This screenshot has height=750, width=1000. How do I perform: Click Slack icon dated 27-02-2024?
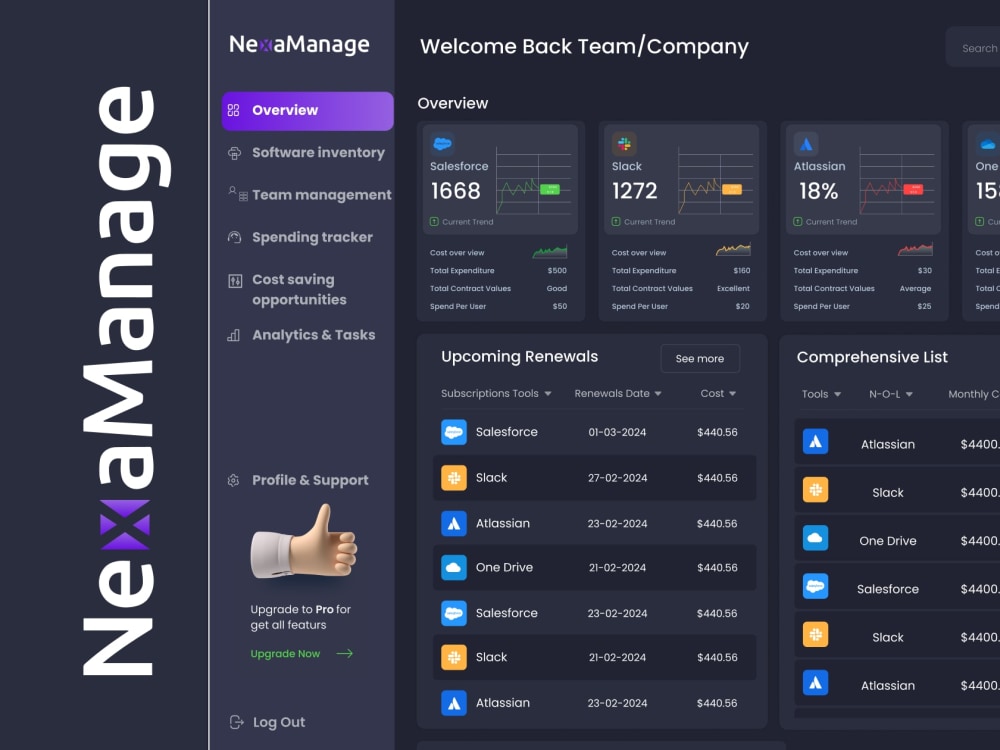[453, 478]
